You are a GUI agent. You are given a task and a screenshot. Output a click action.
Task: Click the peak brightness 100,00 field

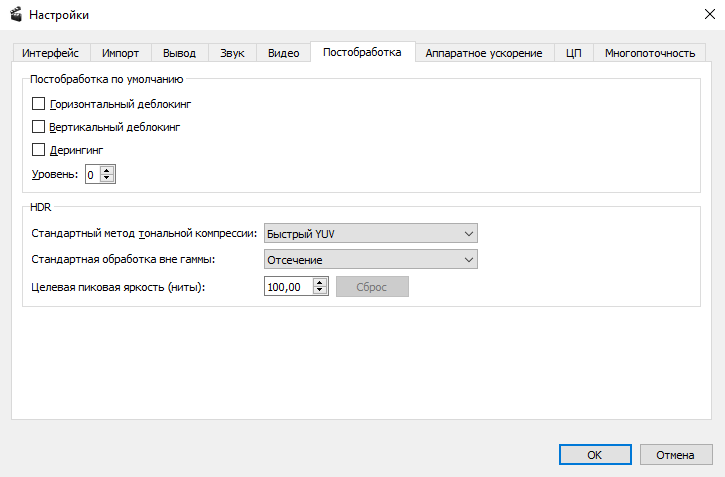click(x=289, y=287)
